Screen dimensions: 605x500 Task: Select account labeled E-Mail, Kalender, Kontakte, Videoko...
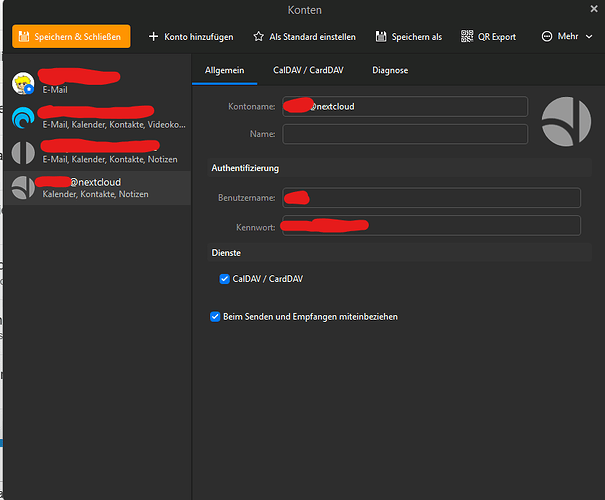97,118
